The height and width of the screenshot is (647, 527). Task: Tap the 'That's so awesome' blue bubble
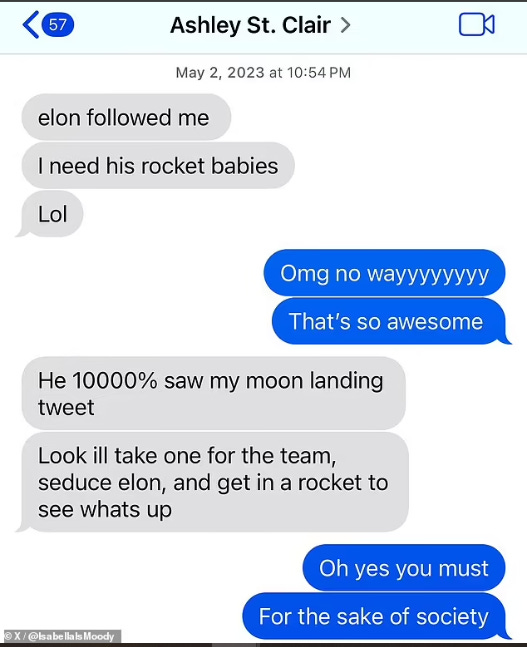(x=389, y=321)
